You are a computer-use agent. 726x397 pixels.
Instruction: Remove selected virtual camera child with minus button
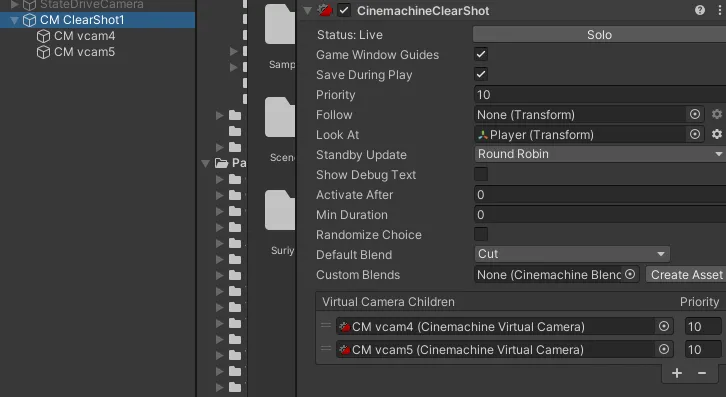[x=702, y=373]
